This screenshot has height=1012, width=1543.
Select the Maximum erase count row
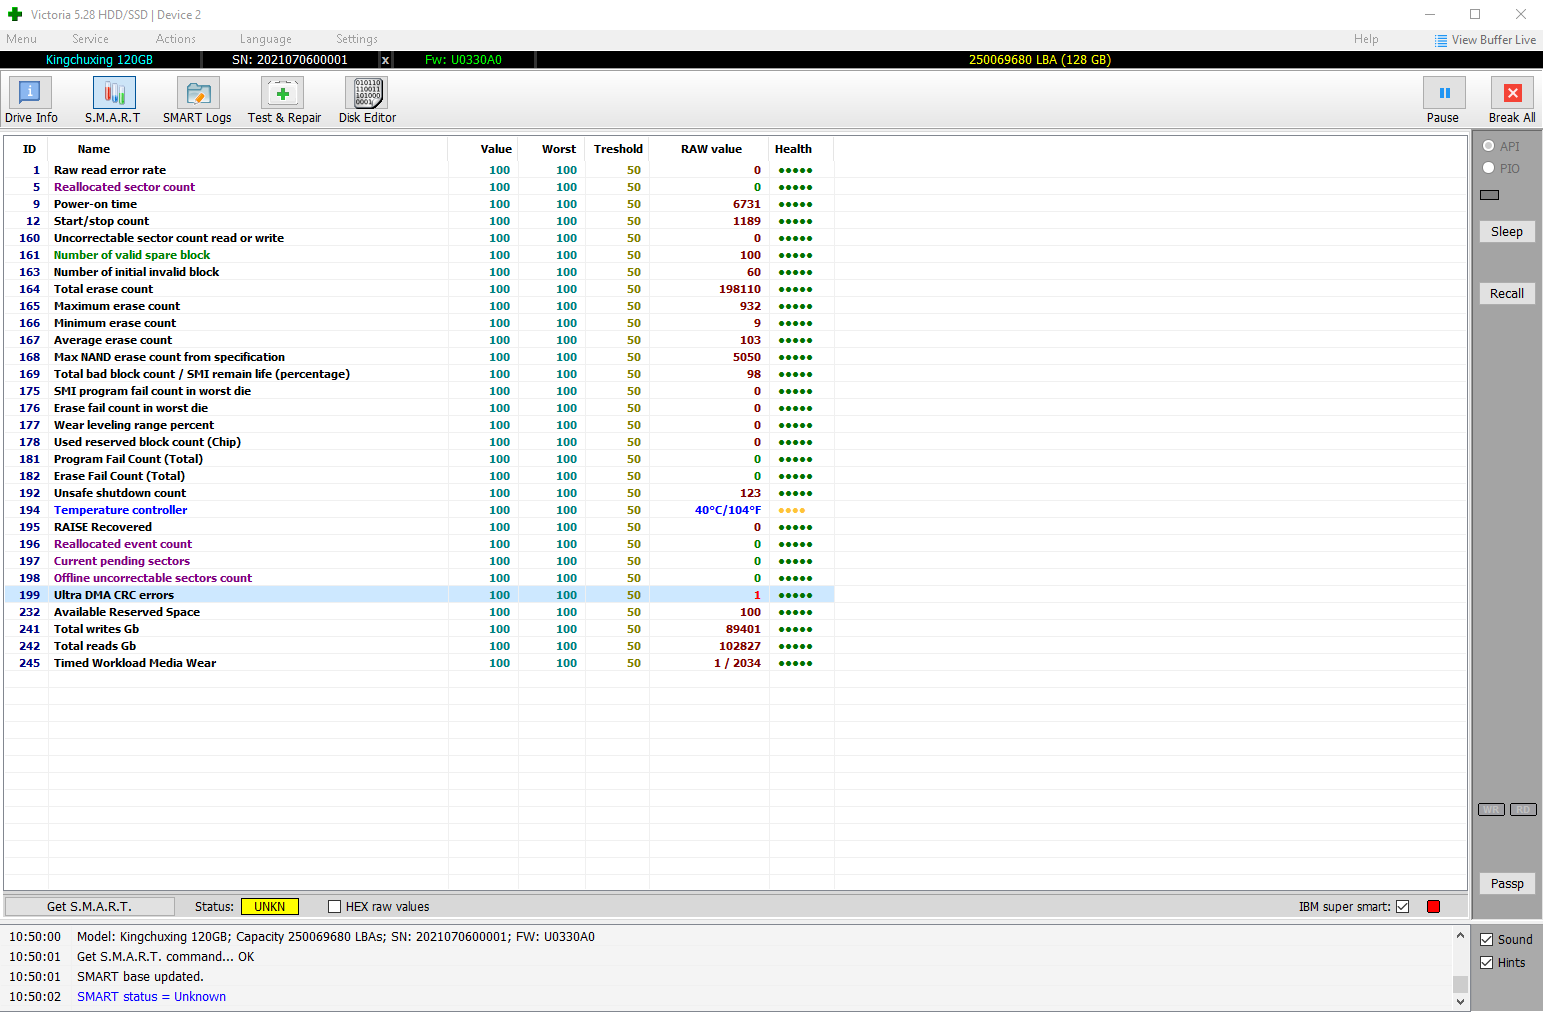419,306
